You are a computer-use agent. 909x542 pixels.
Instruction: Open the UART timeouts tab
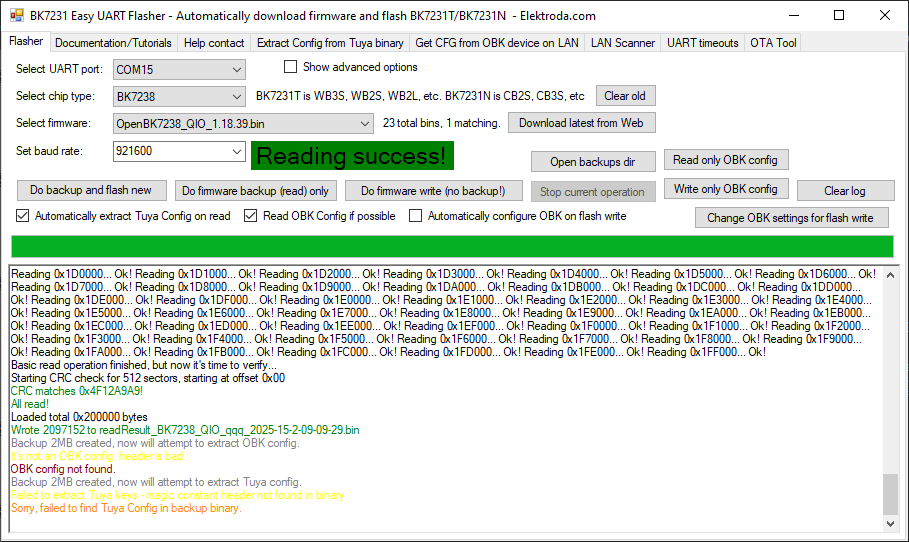[x=703, y=43]
